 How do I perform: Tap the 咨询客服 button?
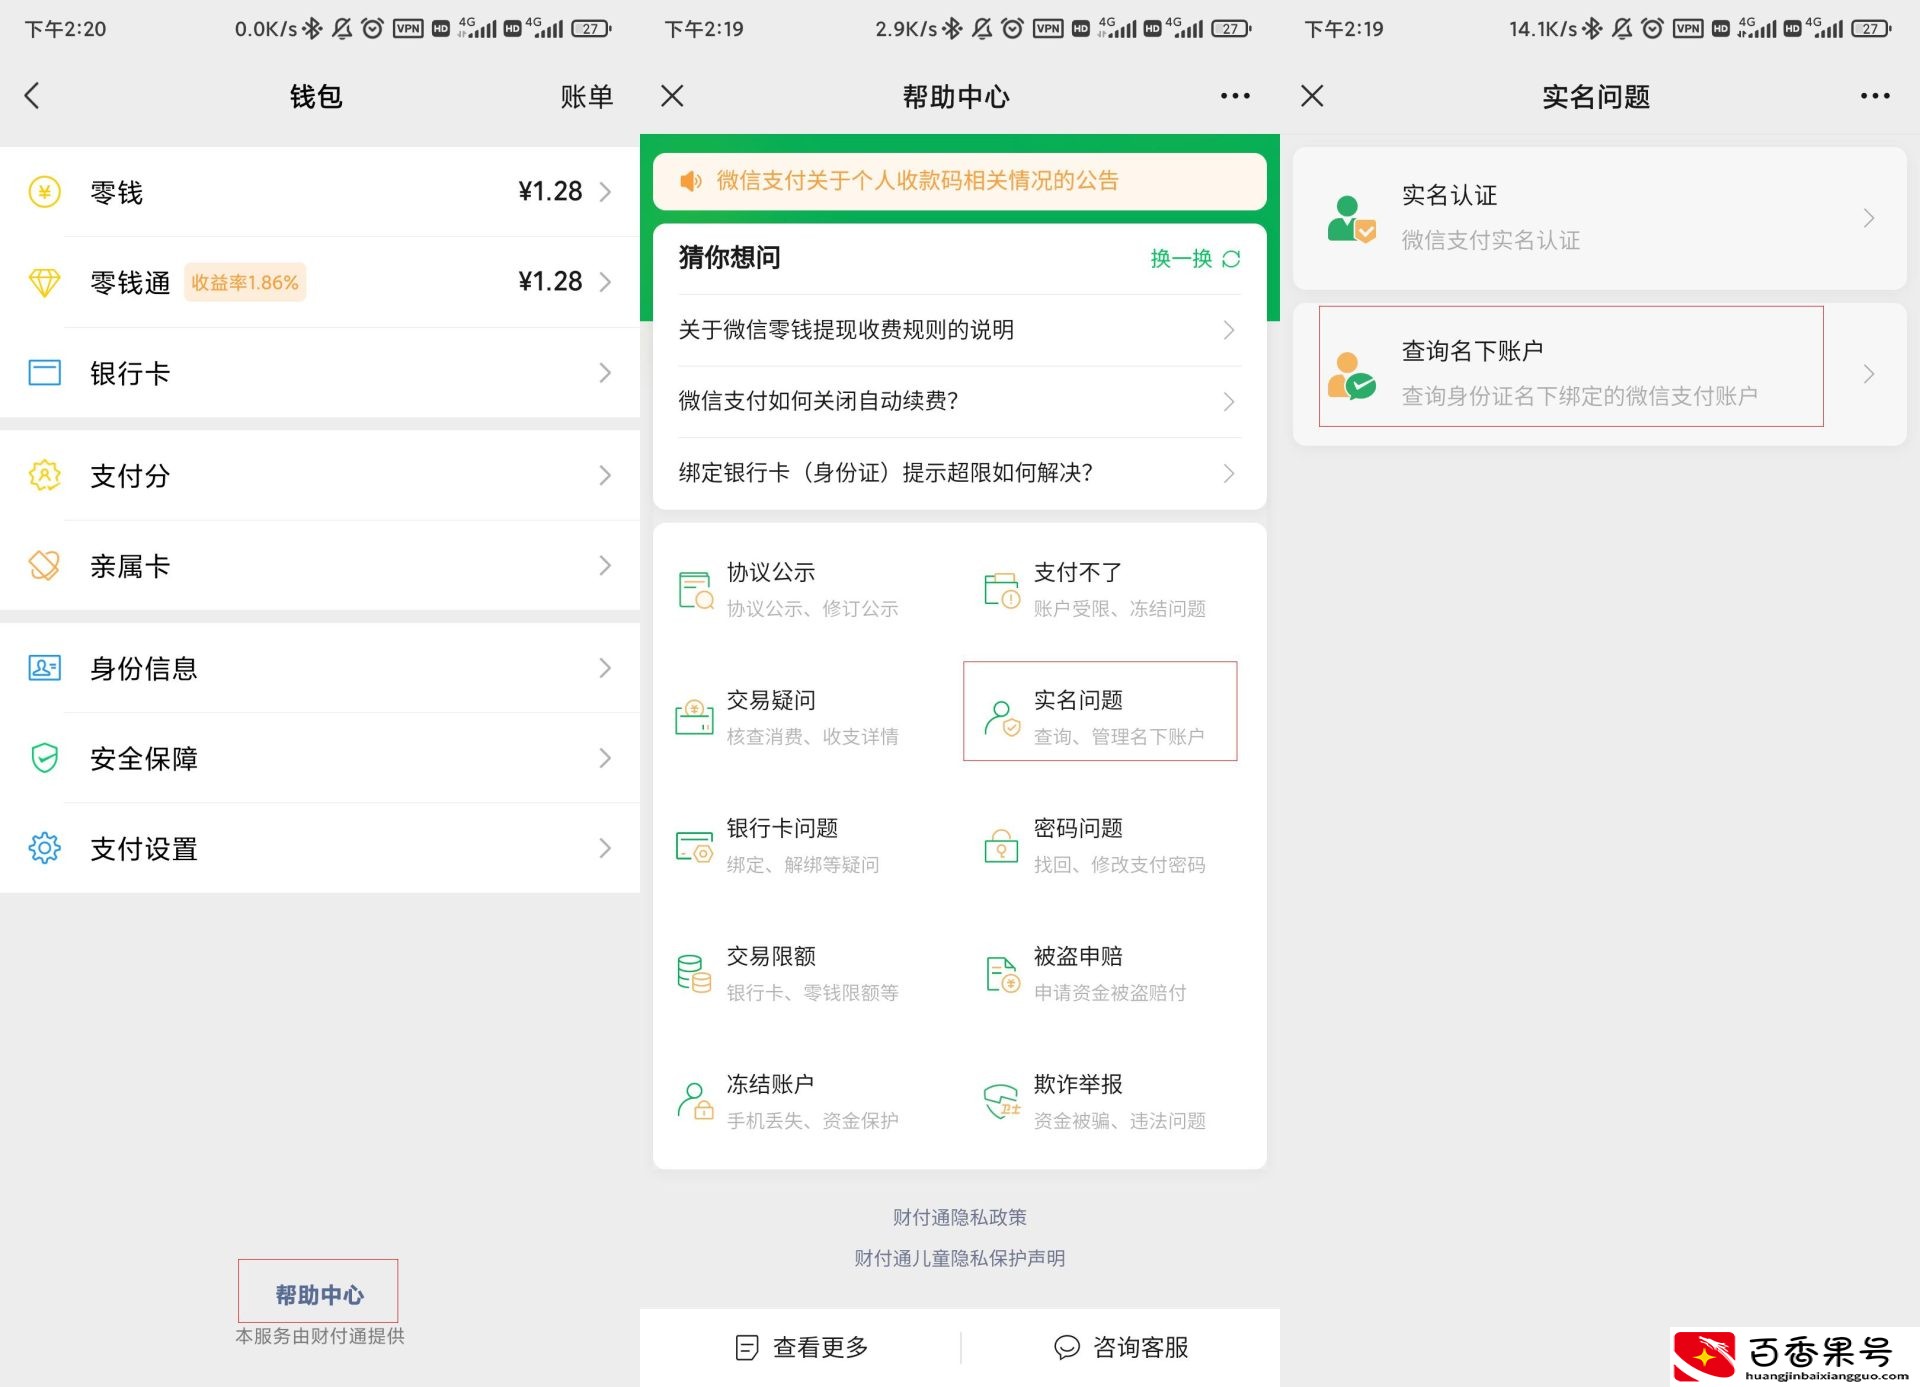tap(1122, 1347)
